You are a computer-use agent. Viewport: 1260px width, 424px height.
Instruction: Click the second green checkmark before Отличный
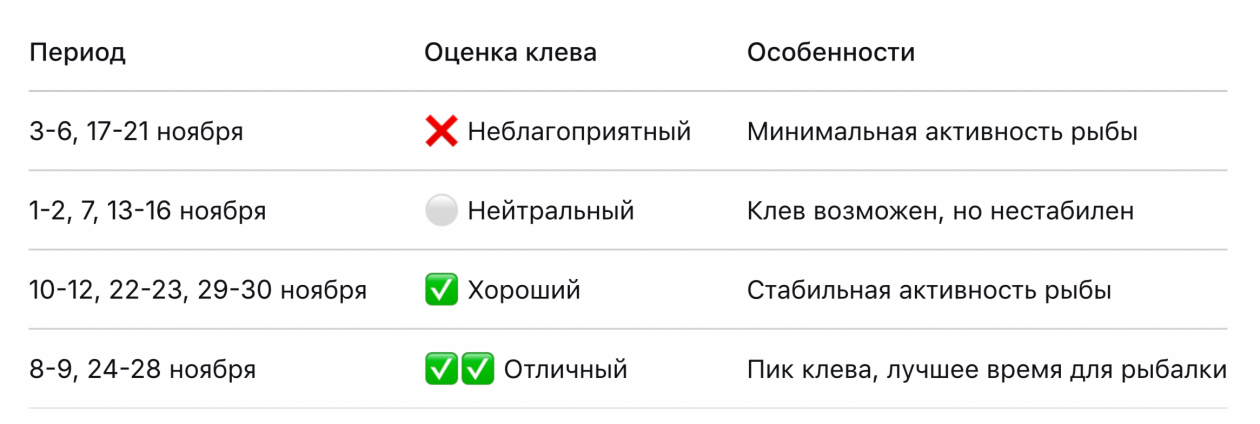(x=478, y=370)
